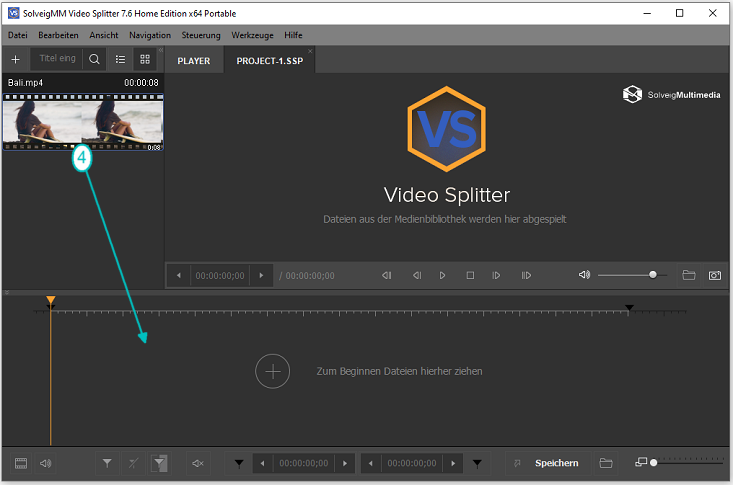The image size is (733, 485).
Task: Jump to previous keyframe in player
Action: (387, 275)
